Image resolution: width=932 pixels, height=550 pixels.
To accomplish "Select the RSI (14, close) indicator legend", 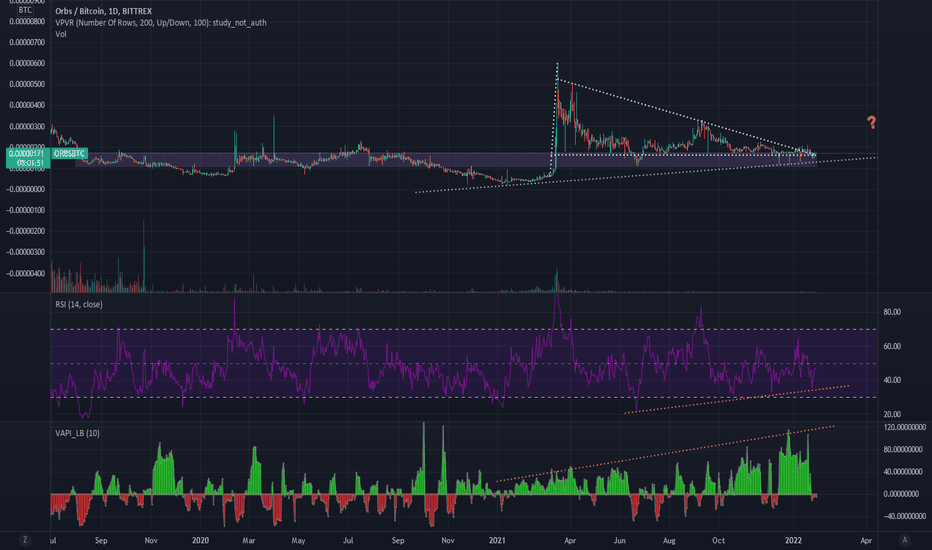I will pos(79,304).
